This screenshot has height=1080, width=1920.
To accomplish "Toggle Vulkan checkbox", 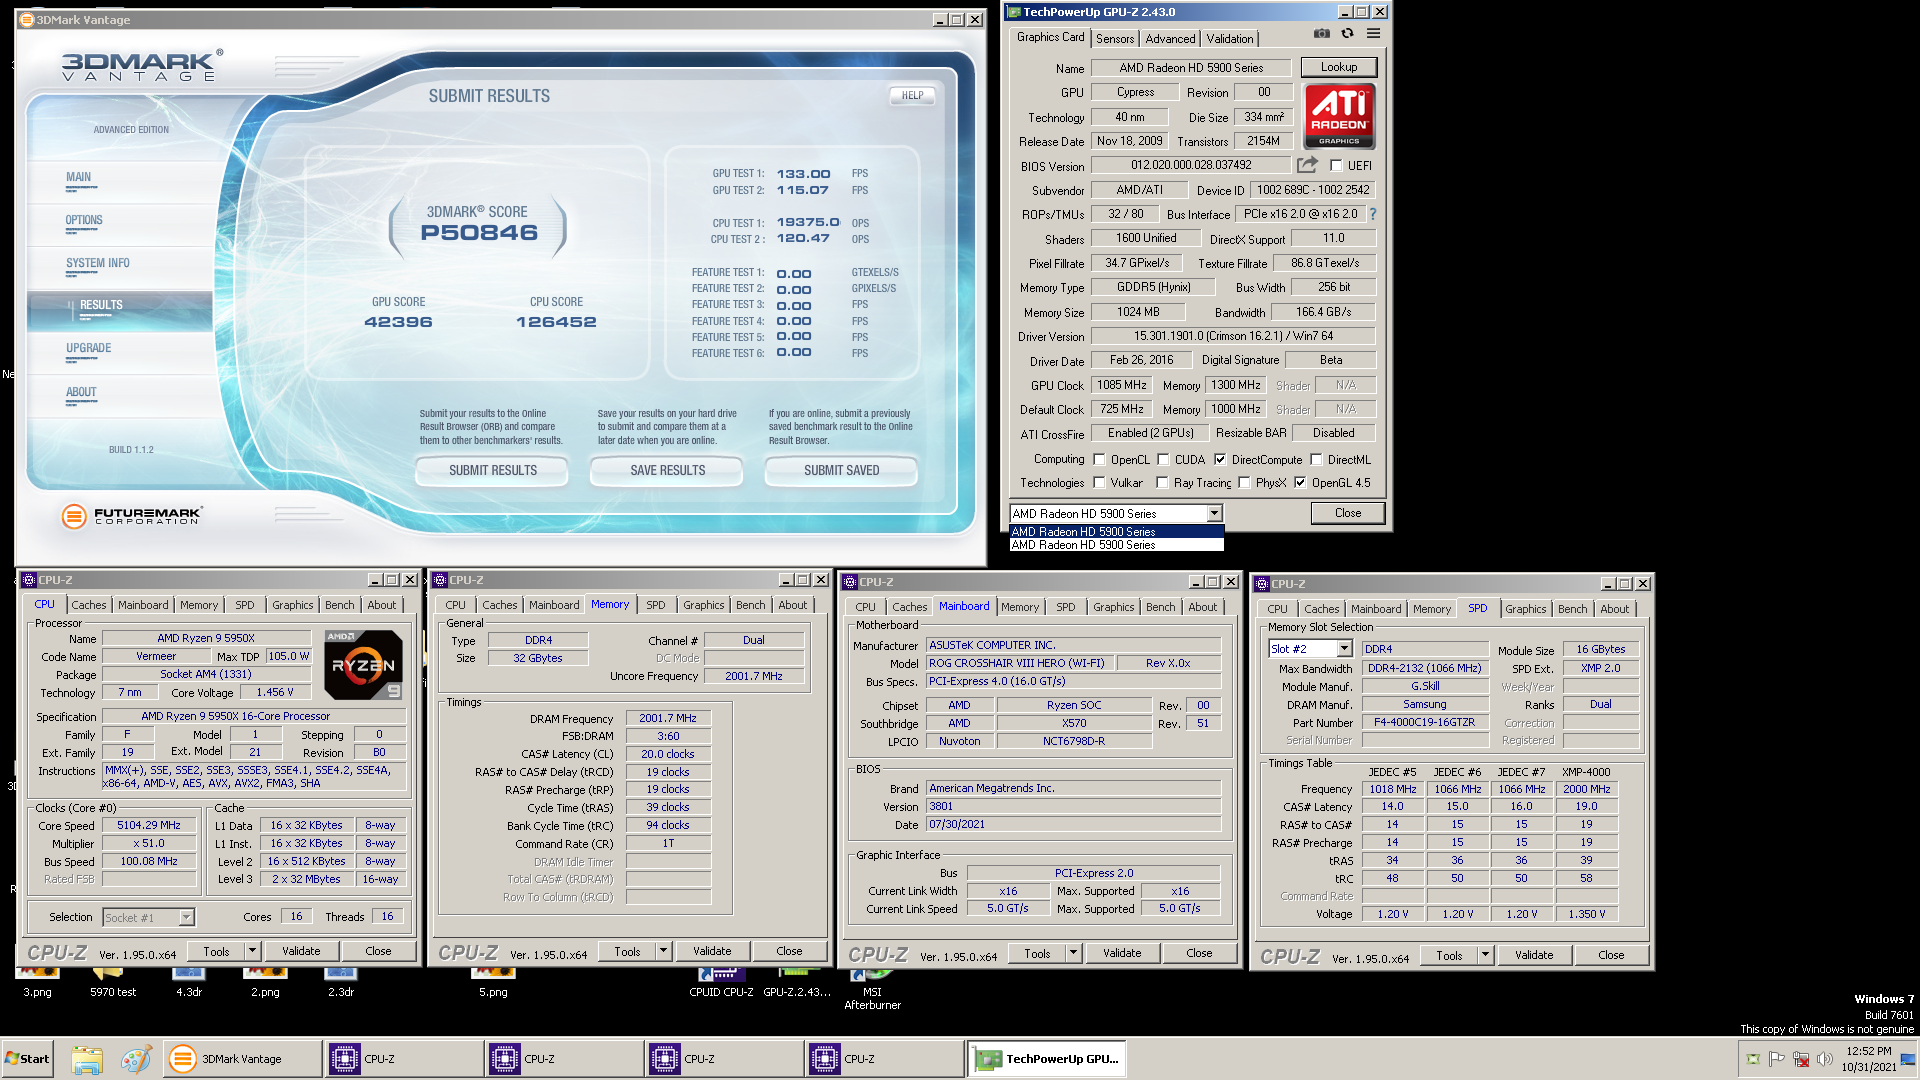I will 1099,483.
